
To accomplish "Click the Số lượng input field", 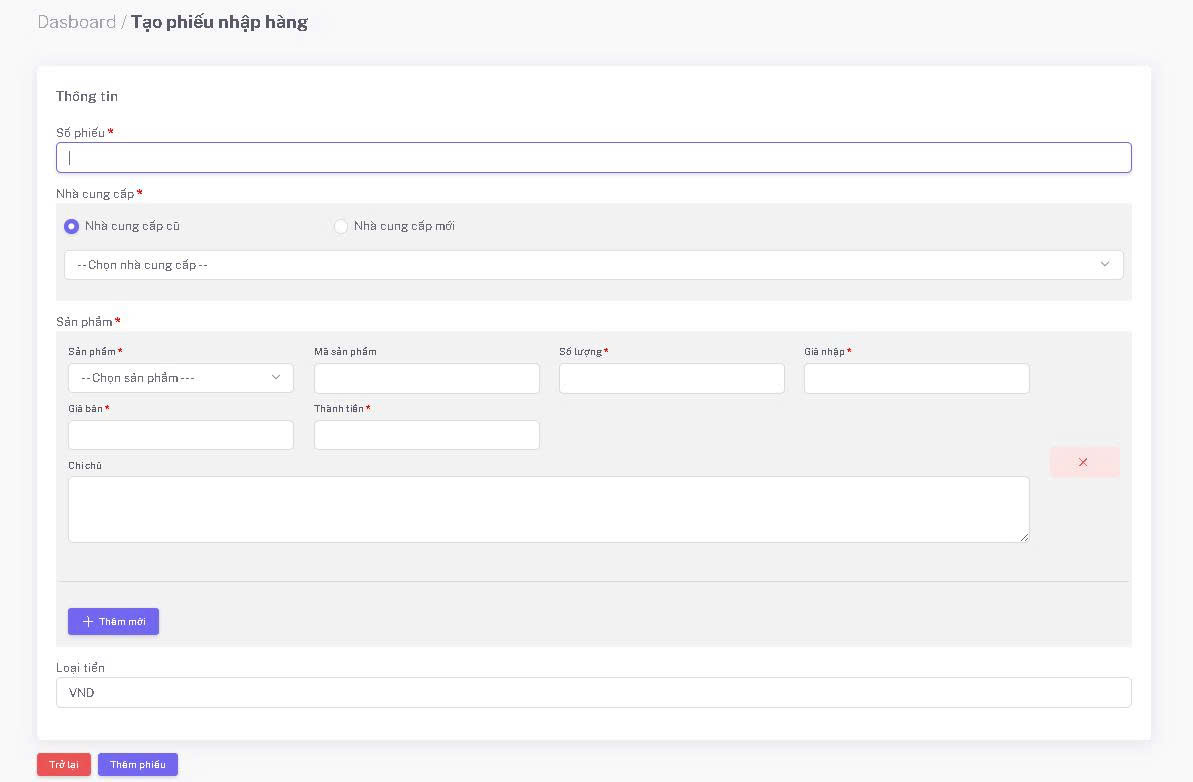I will coord(671,379).
